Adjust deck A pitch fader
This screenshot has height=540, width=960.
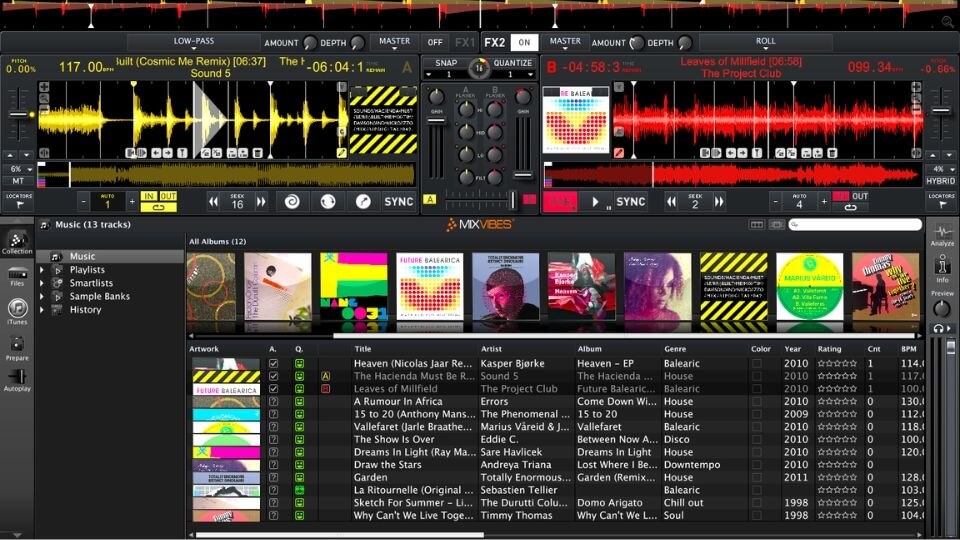[18, 114]
